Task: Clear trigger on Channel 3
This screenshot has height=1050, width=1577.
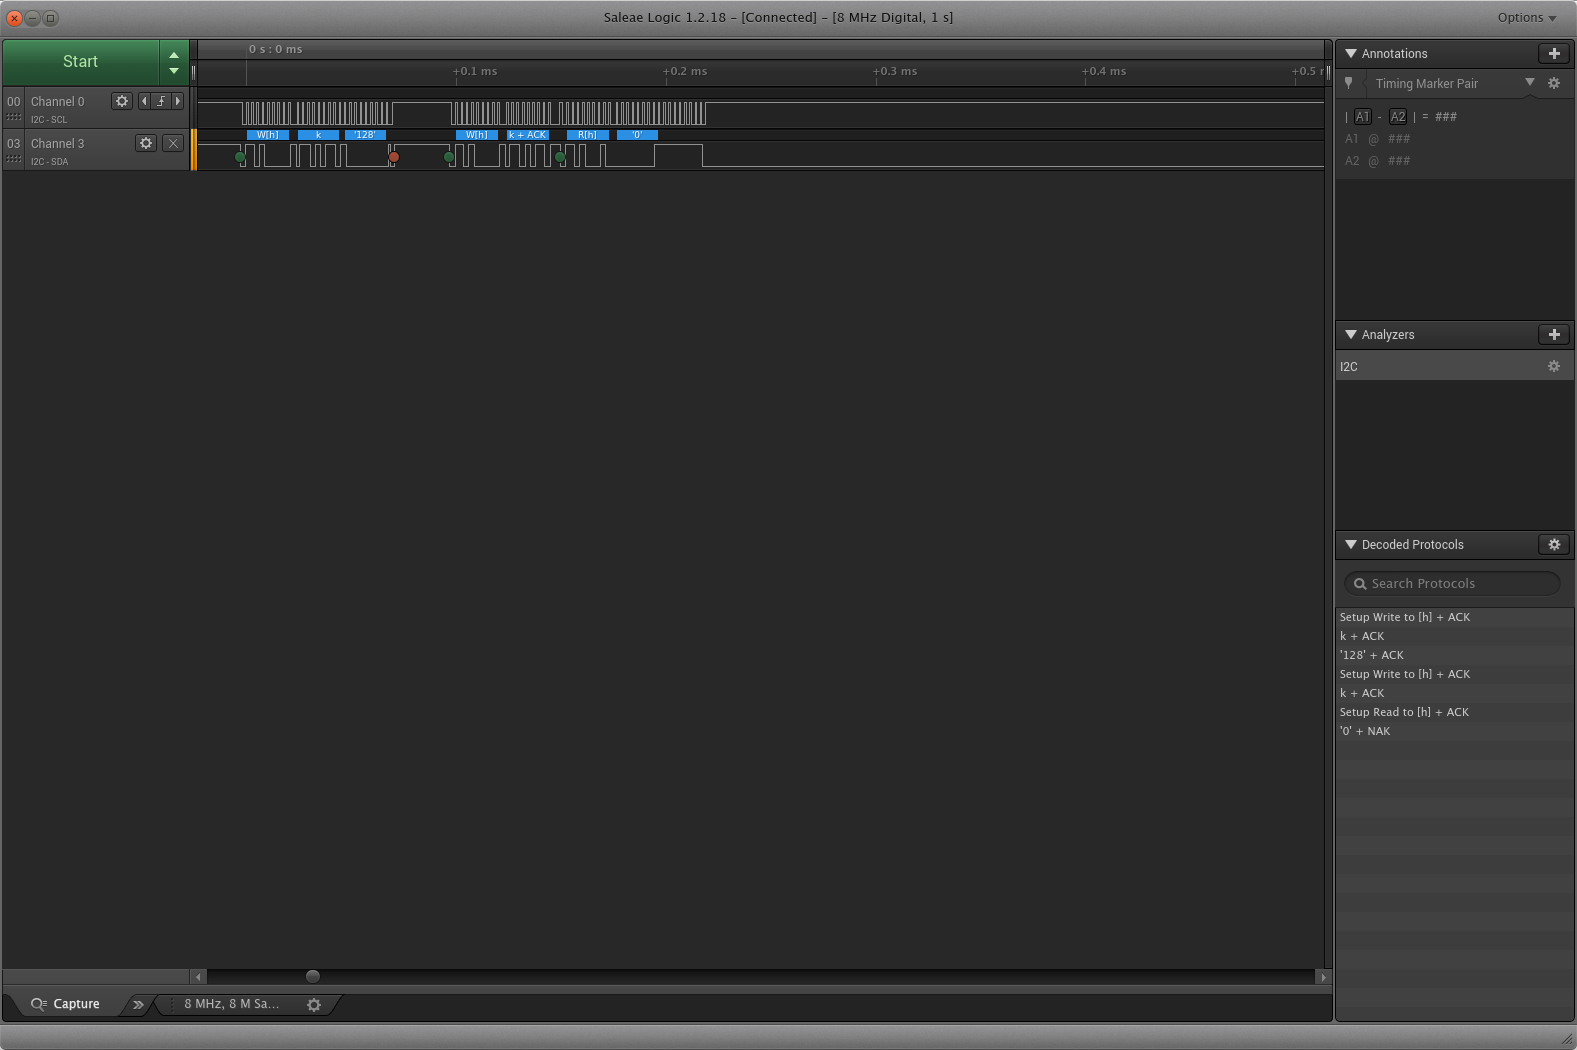Action: 173,143
